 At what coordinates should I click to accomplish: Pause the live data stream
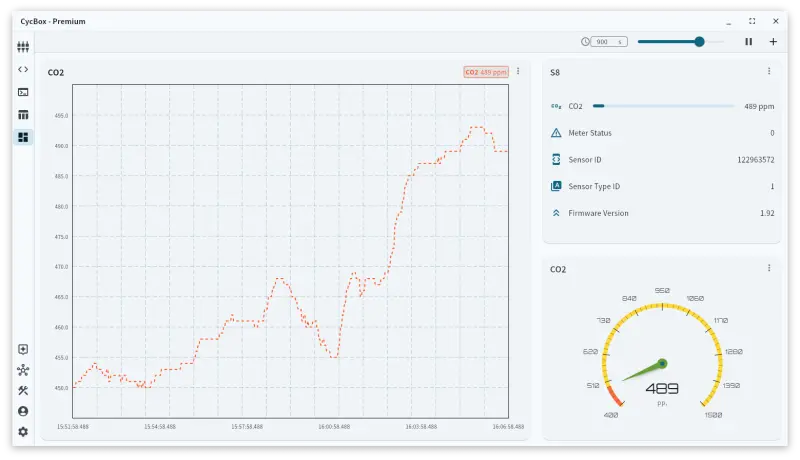(748, 42)
